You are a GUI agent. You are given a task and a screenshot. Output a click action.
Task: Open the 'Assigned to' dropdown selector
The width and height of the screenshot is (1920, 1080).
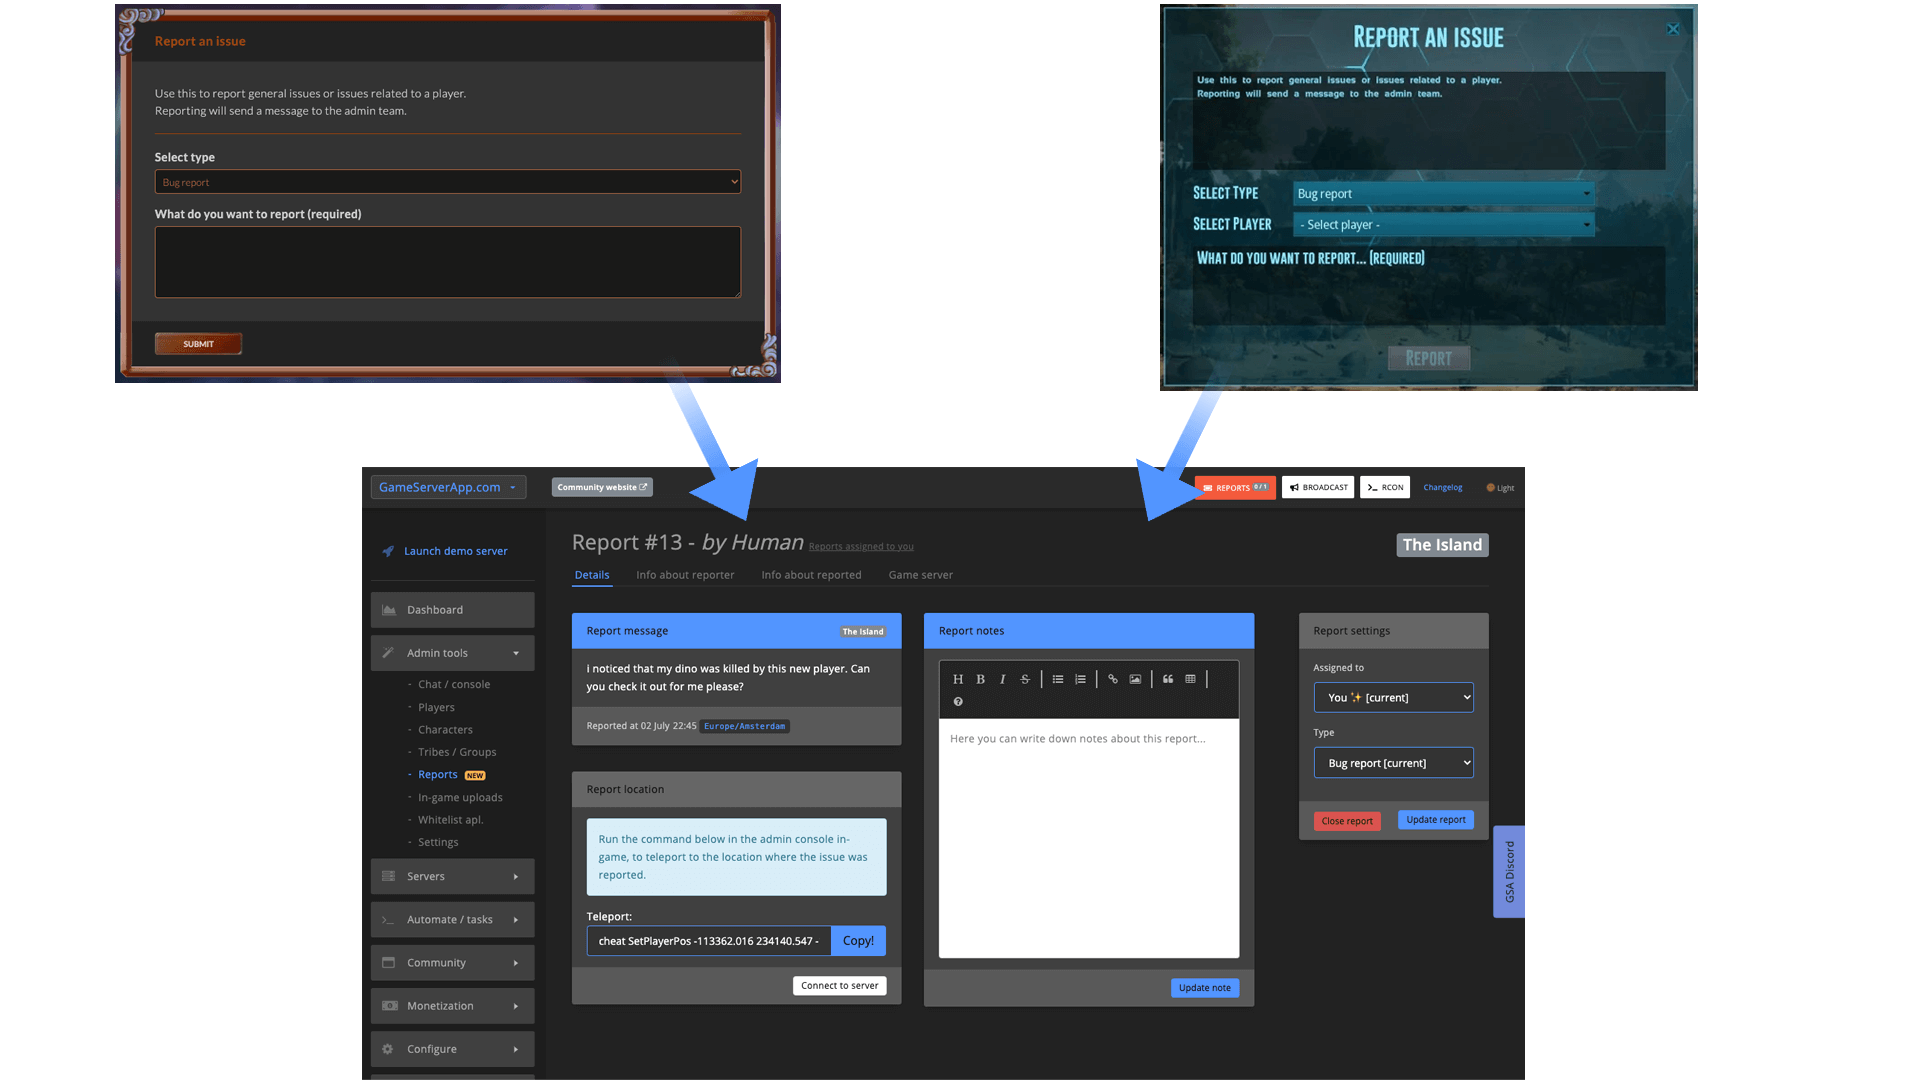(x=1393, y=696)
